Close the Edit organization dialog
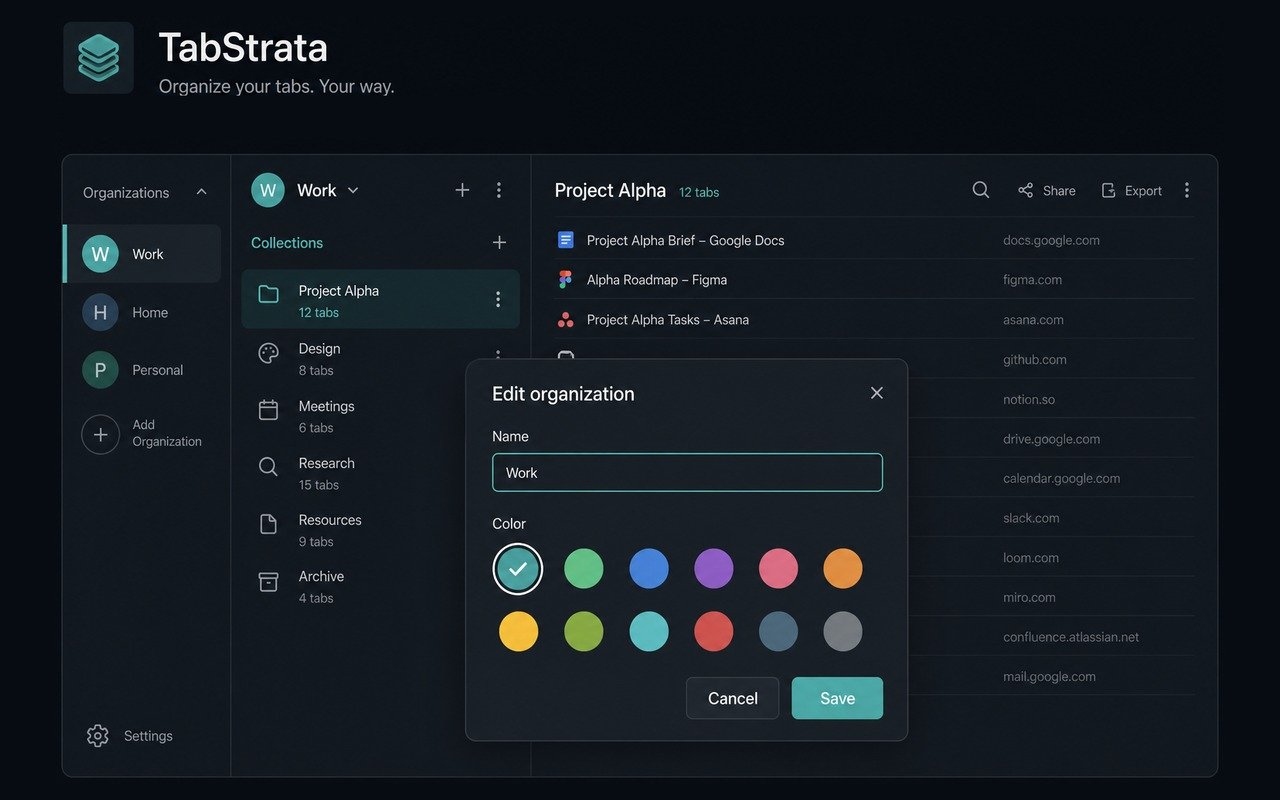Image resolution: width=1280 pixels, height=800 pixels. [877, 393]
